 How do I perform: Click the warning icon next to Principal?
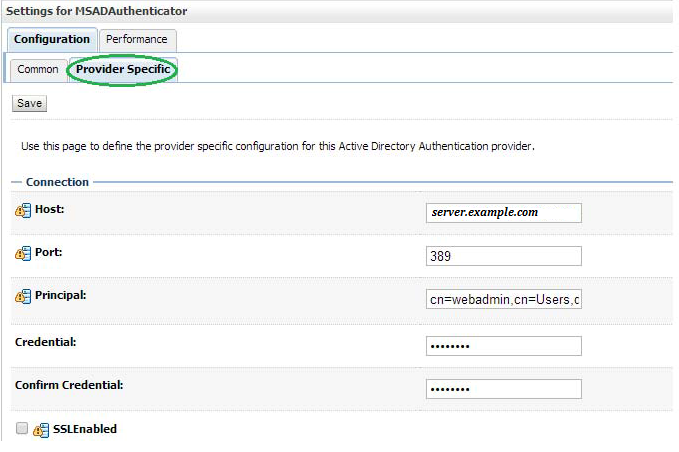[23, 296]
